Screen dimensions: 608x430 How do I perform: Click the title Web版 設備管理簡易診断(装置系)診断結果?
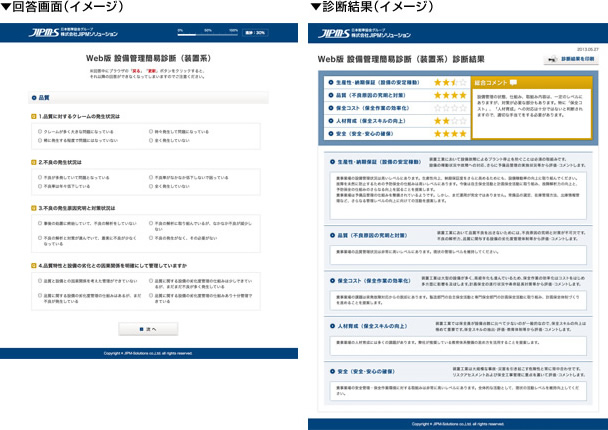click(x=401, y=59)
